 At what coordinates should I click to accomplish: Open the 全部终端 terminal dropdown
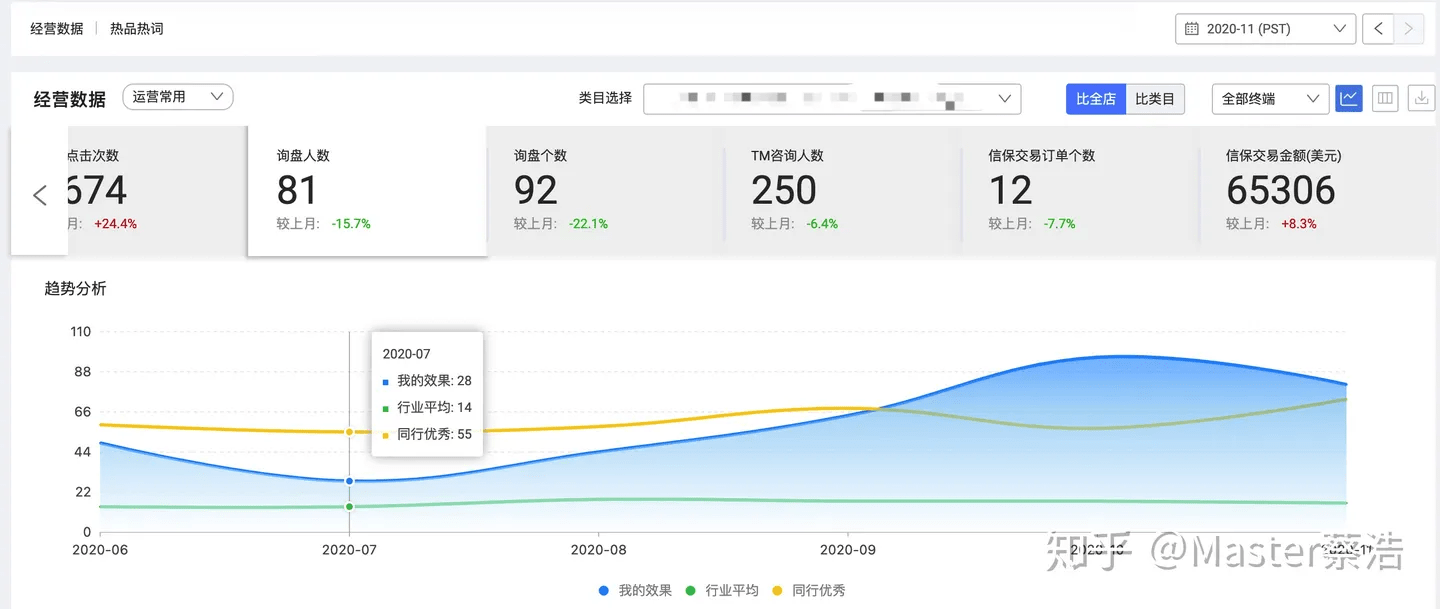point(1270,99)
